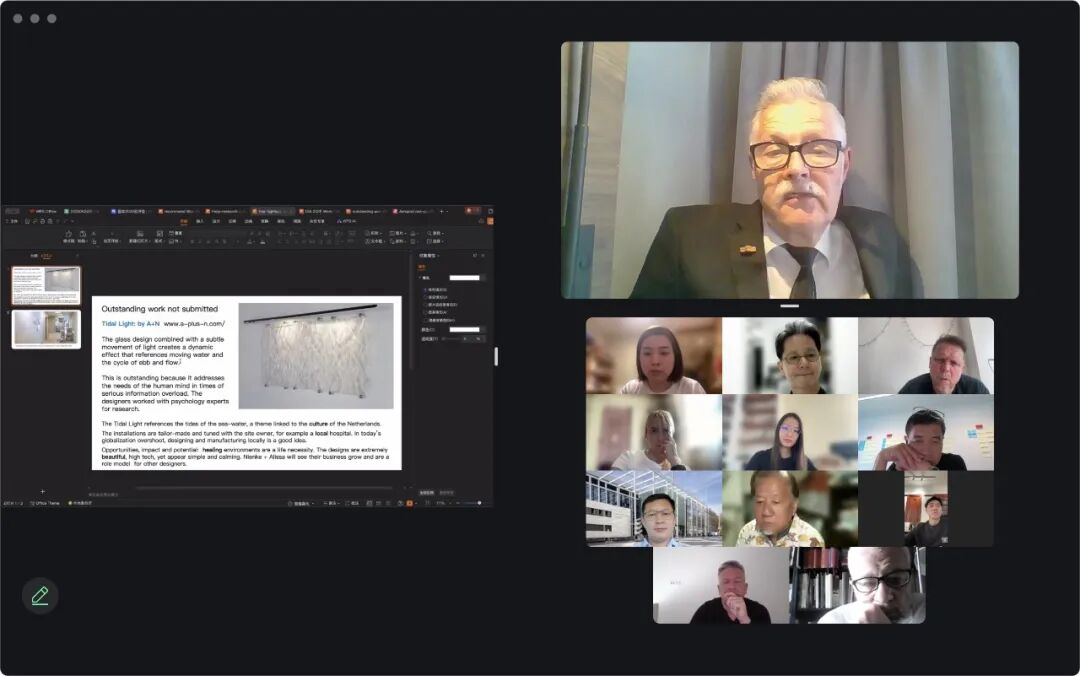
Task: Open the fill Color swatch picker
Action: click(468, 329)
